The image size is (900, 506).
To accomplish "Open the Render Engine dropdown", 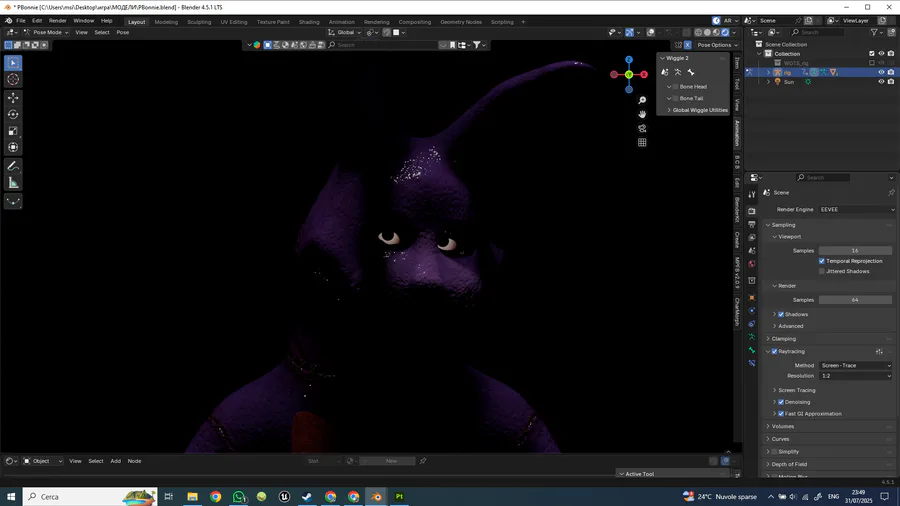I will 856,209.
